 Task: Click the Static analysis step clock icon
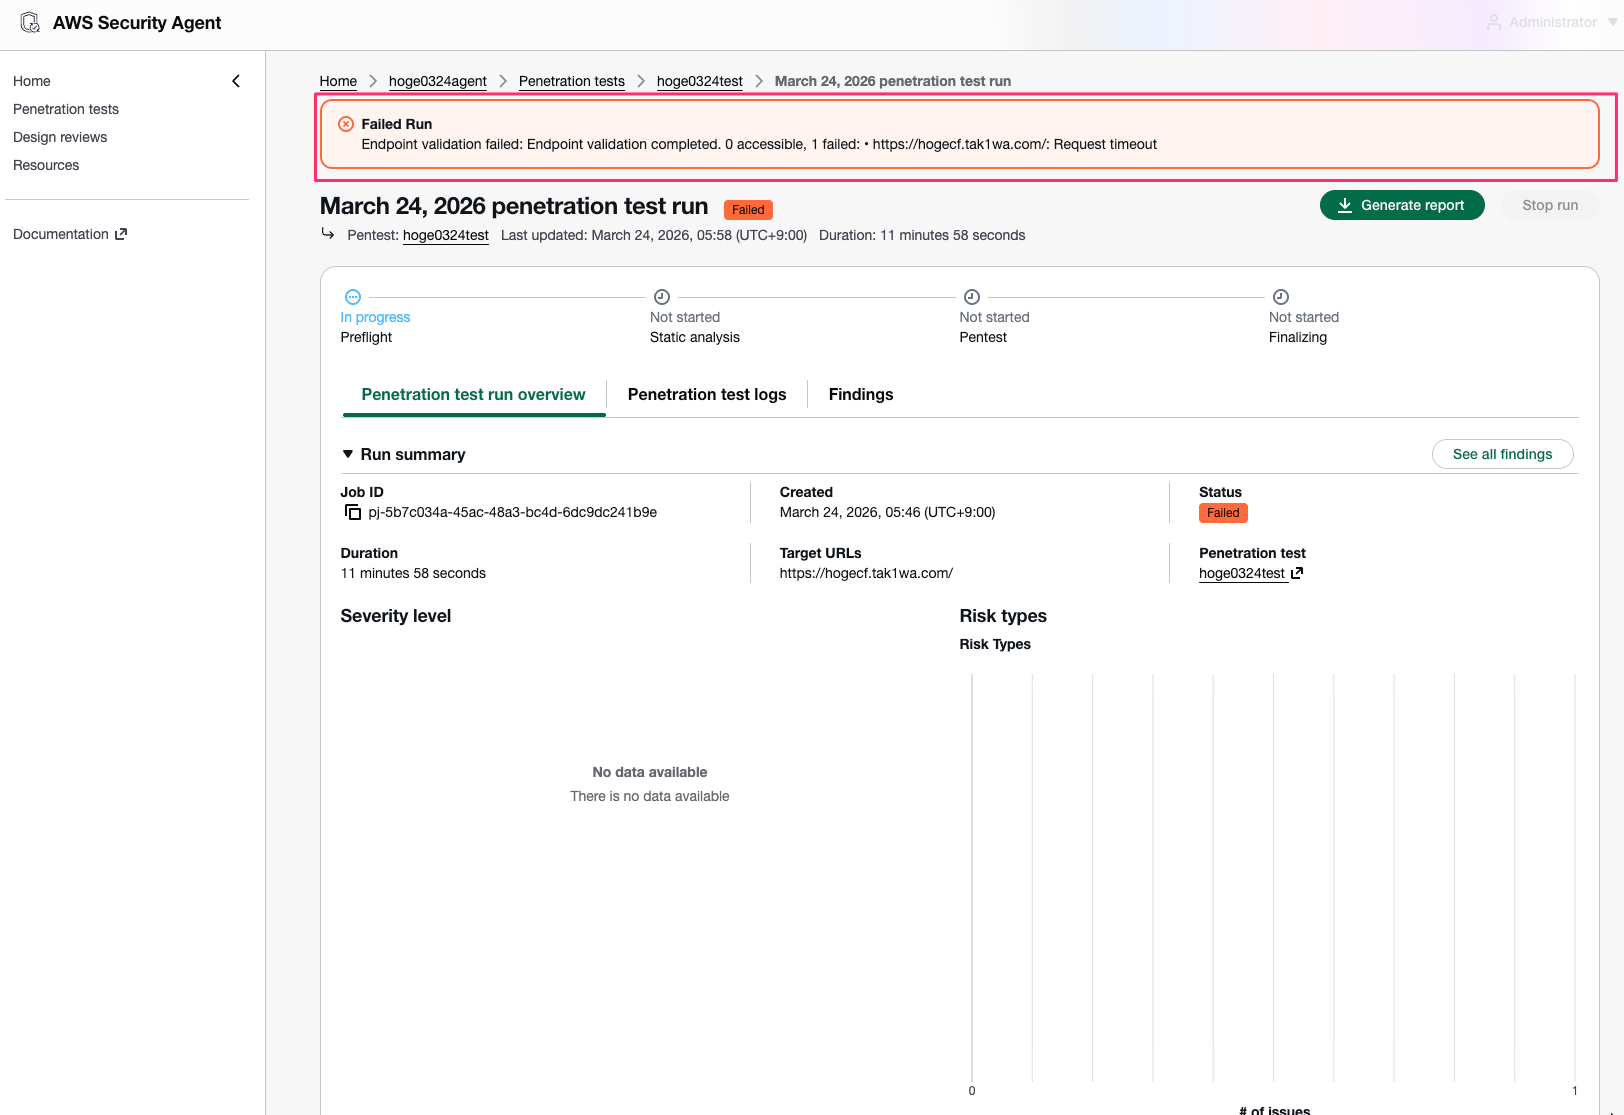661,297
